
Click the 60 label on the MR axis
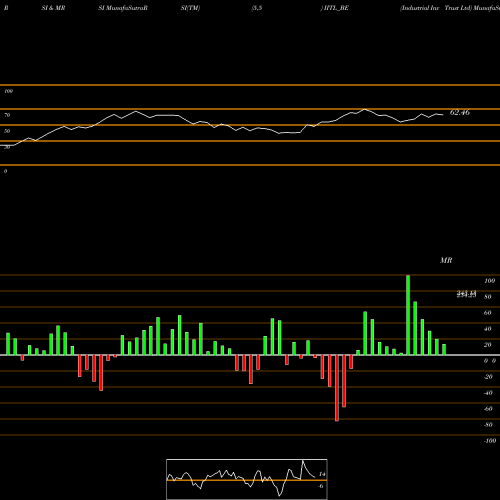pyautogui.click(x=488, y=313)
